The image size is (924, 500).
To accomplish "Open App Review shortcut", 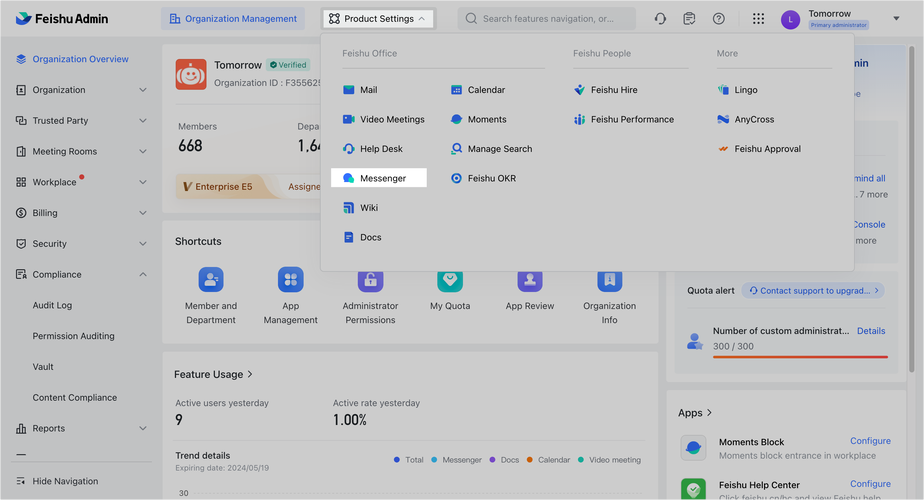I will 530,291.
